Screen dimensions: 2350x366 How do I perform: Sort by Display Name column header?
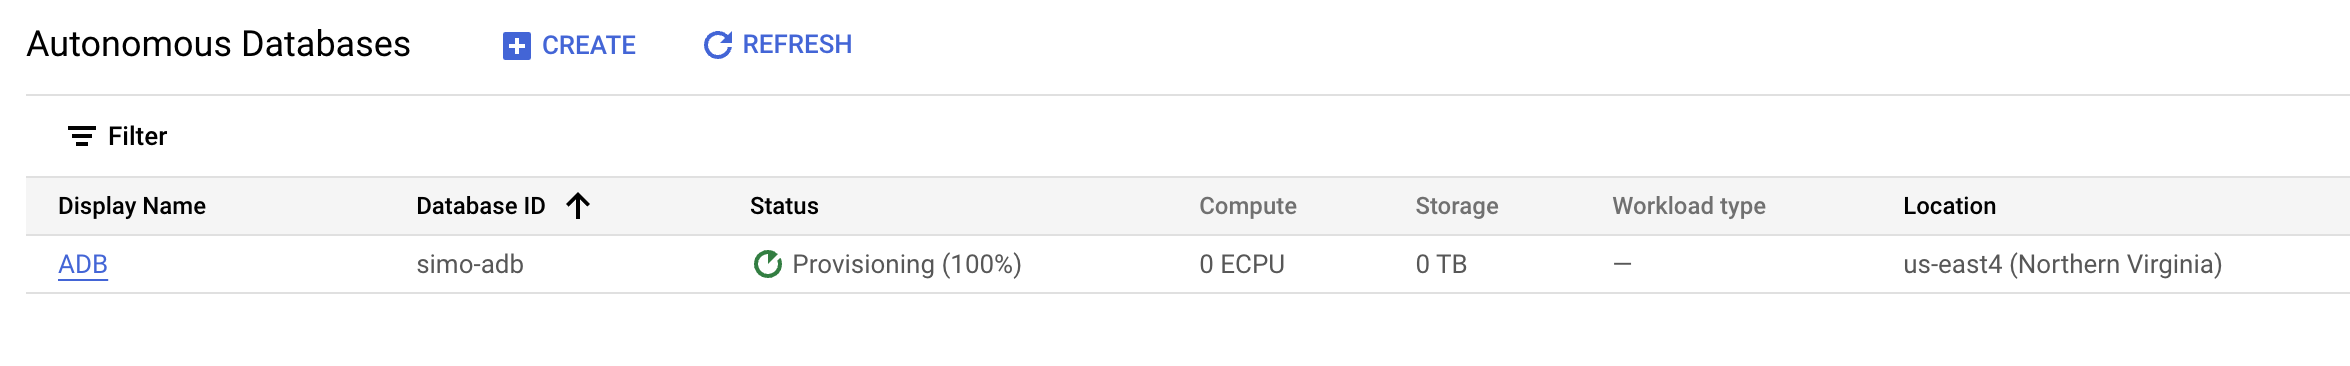tap(132, 206)
